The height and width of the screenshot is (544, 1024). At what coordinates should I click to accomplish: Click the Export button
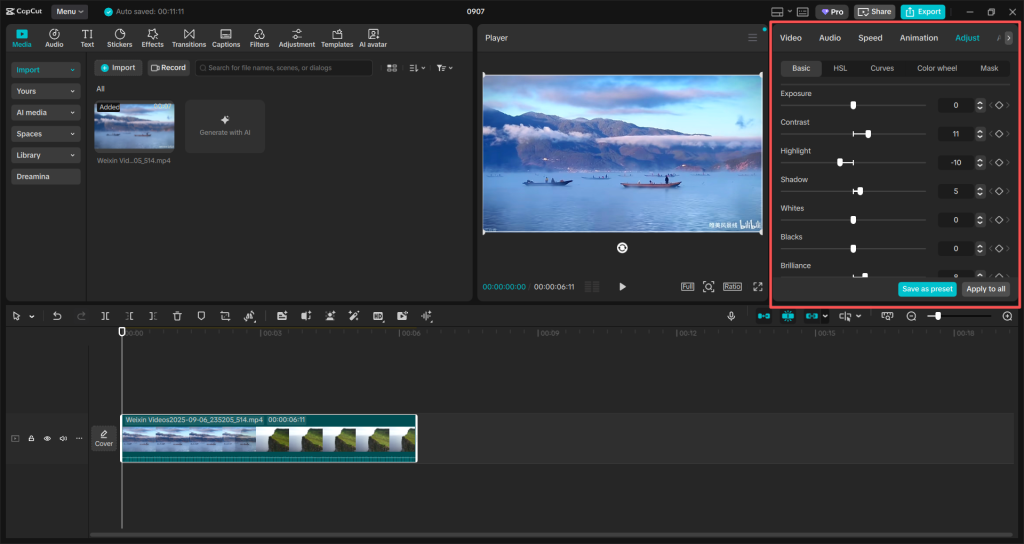point(923,12)
